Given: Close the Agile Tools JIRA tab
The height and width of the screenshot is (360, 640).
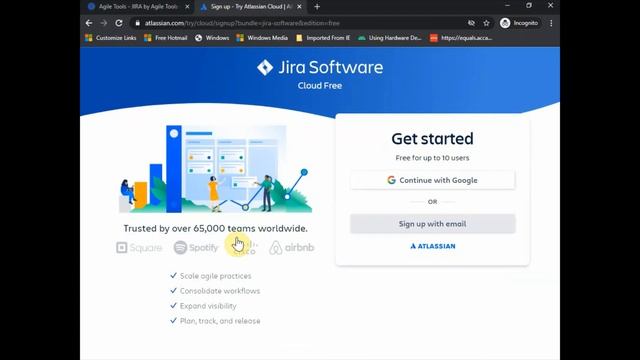Looking at the screenshot, I should pyautogui.click(x=187, y=7).
